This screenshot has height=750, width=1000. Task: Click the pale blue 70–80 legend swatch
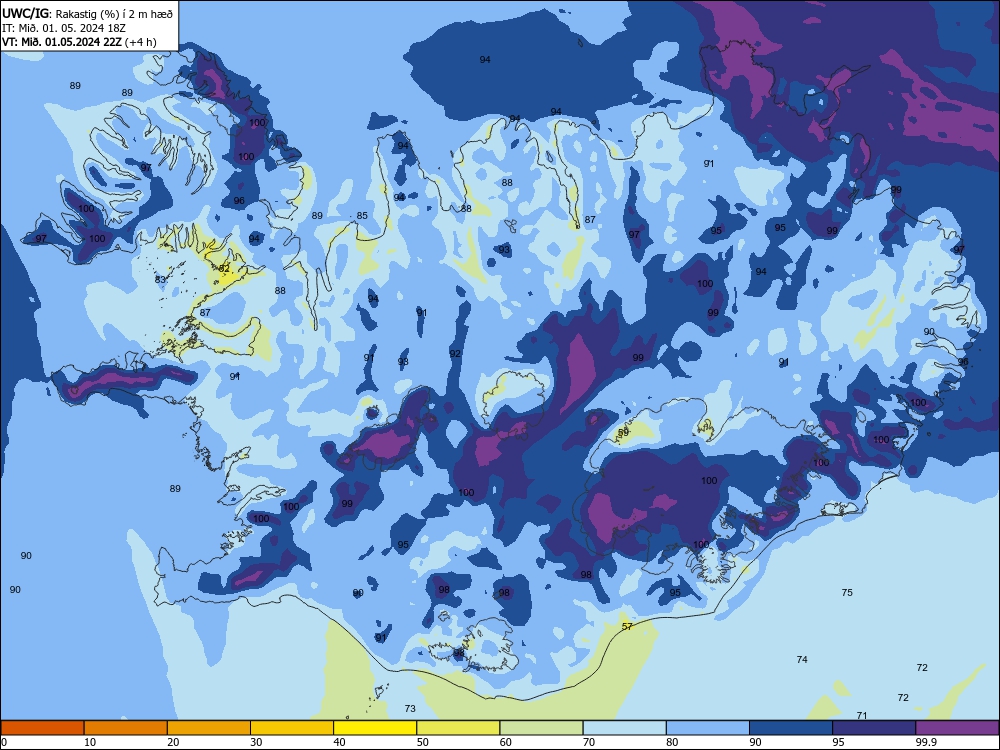625,728
